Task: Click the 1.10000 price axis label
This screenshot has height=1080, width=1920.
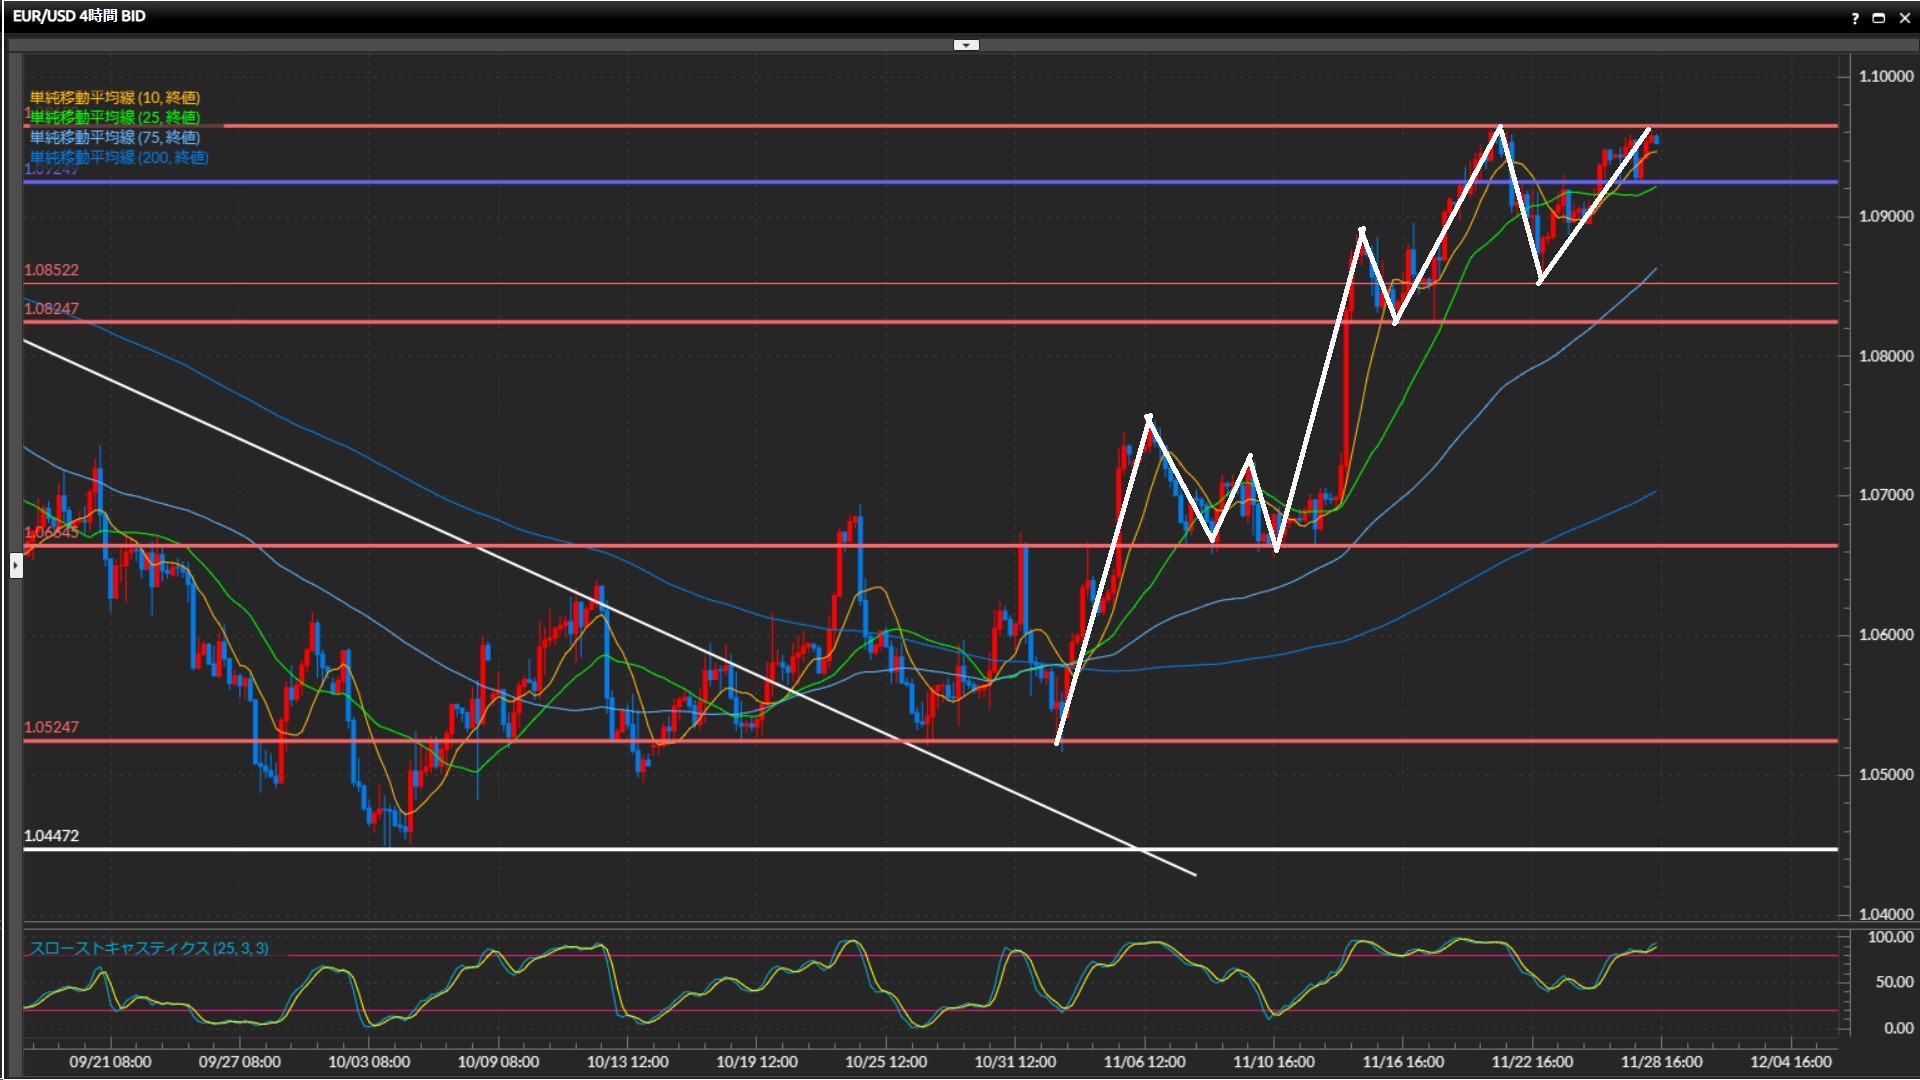Action: coord(1885,76)
